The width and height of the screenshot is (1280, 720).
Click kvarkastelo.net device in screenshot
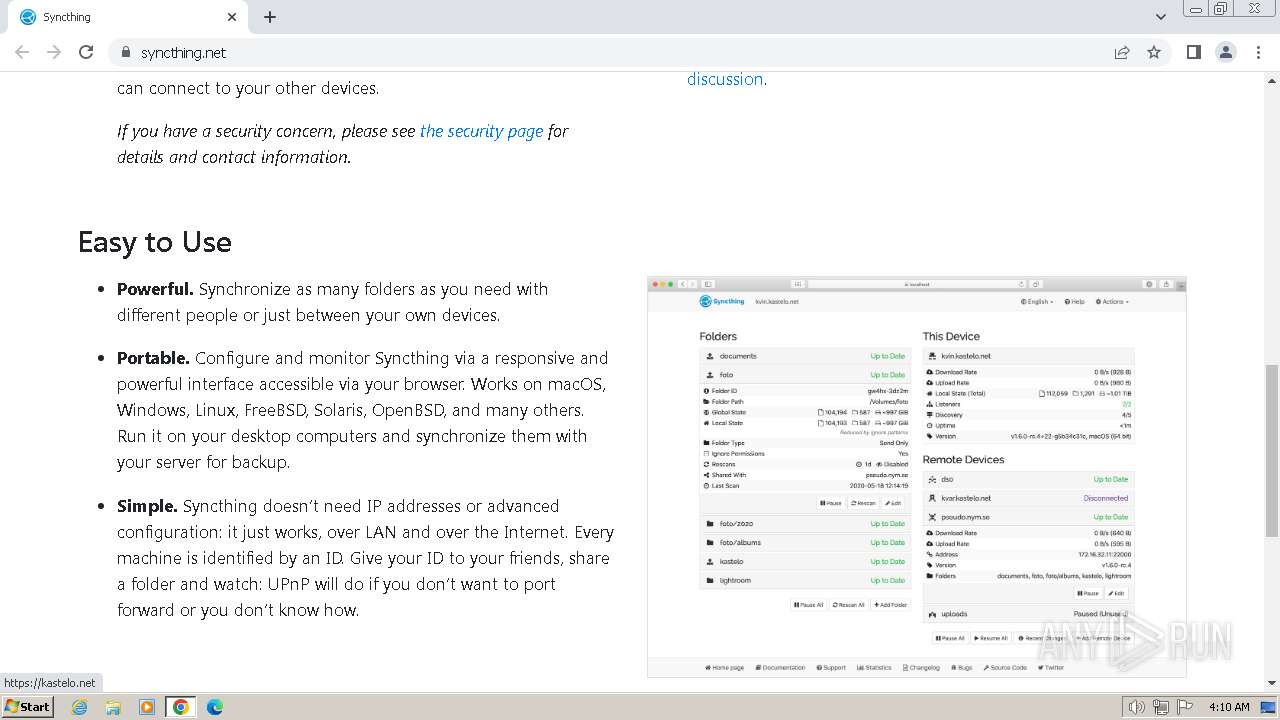click(x=1028, y=498)
